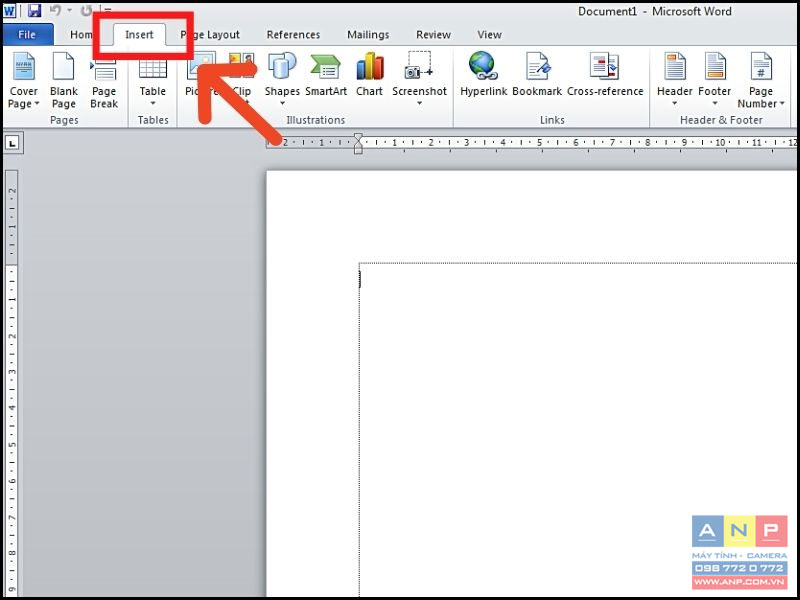800x600 pixels.
Task: Click the "Pages" group label
Action: coord(64,120)
